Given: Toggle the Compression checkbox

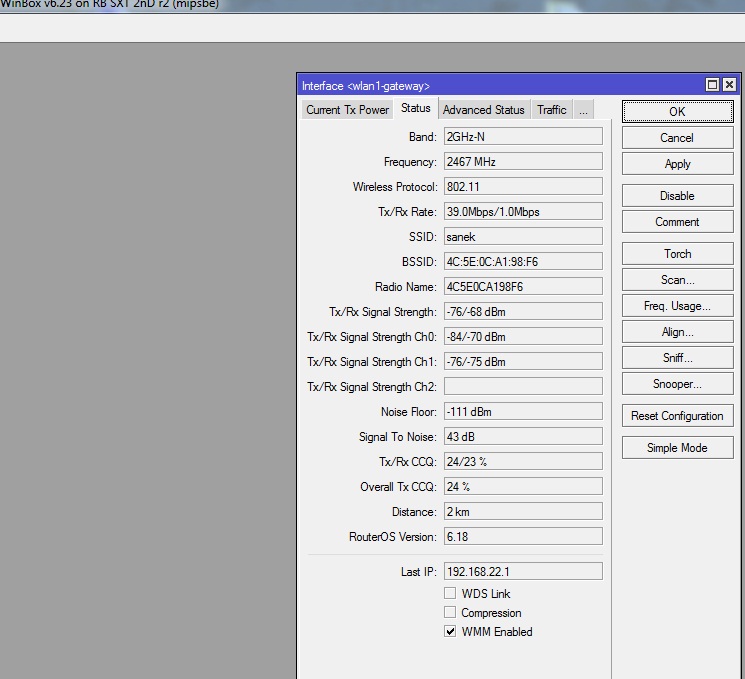Looking at the screenshot, I should (x=450, y=612).
